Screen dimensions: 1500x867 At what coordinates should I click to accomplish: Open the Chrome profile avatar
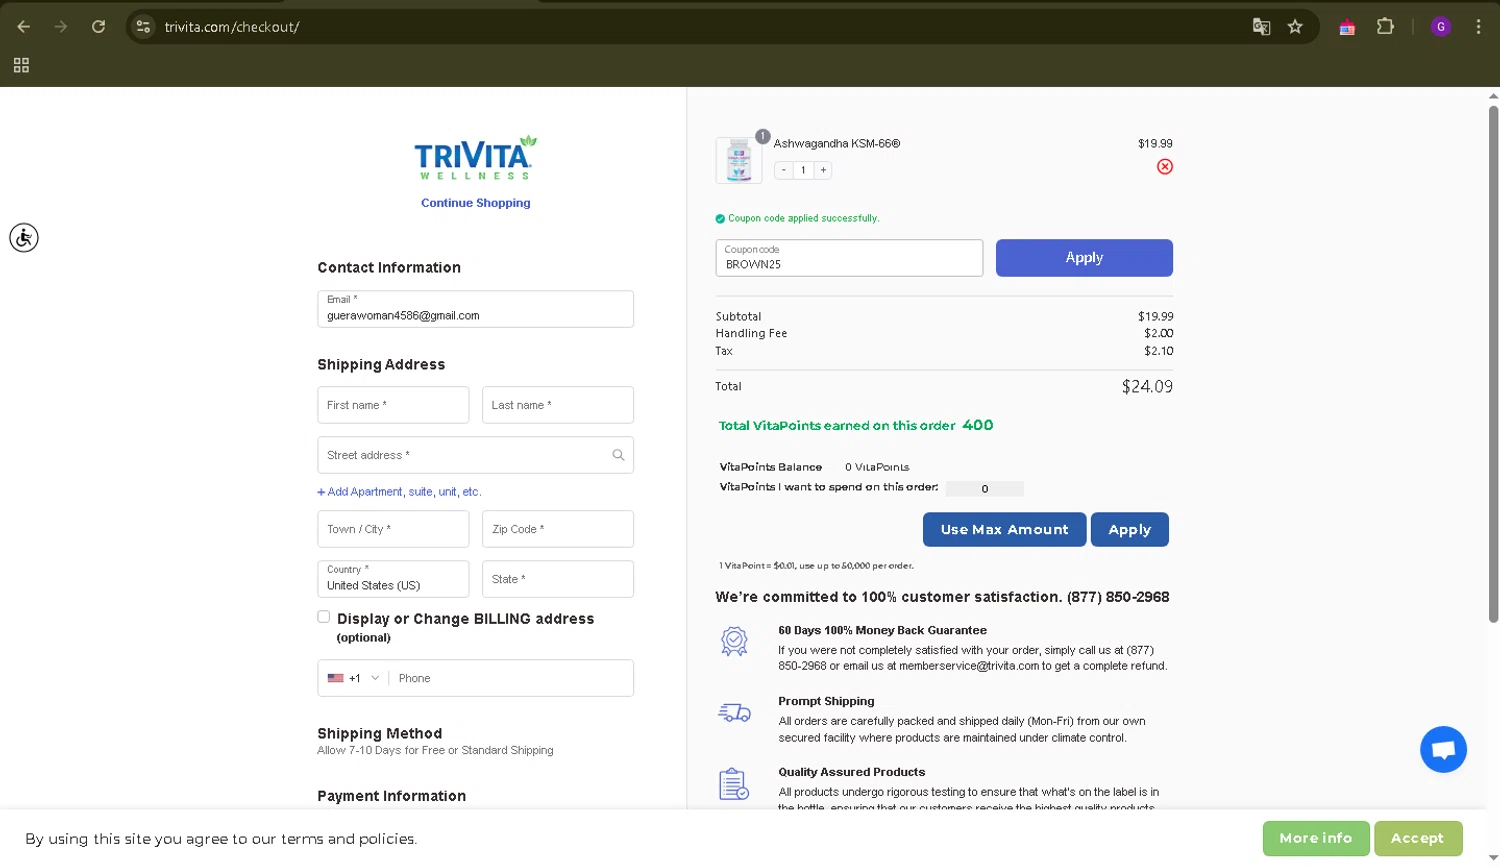pos(1441,27)
